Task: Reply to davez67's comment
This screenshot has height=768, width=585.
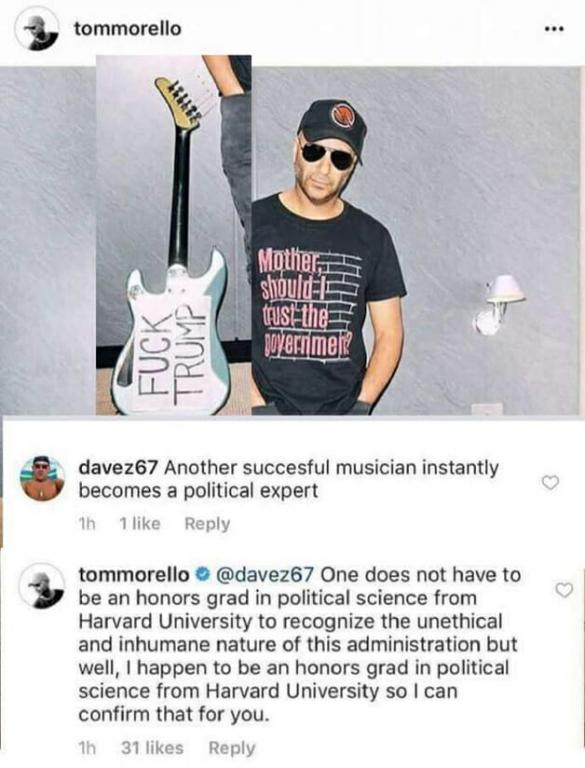Action: point(207,524)
